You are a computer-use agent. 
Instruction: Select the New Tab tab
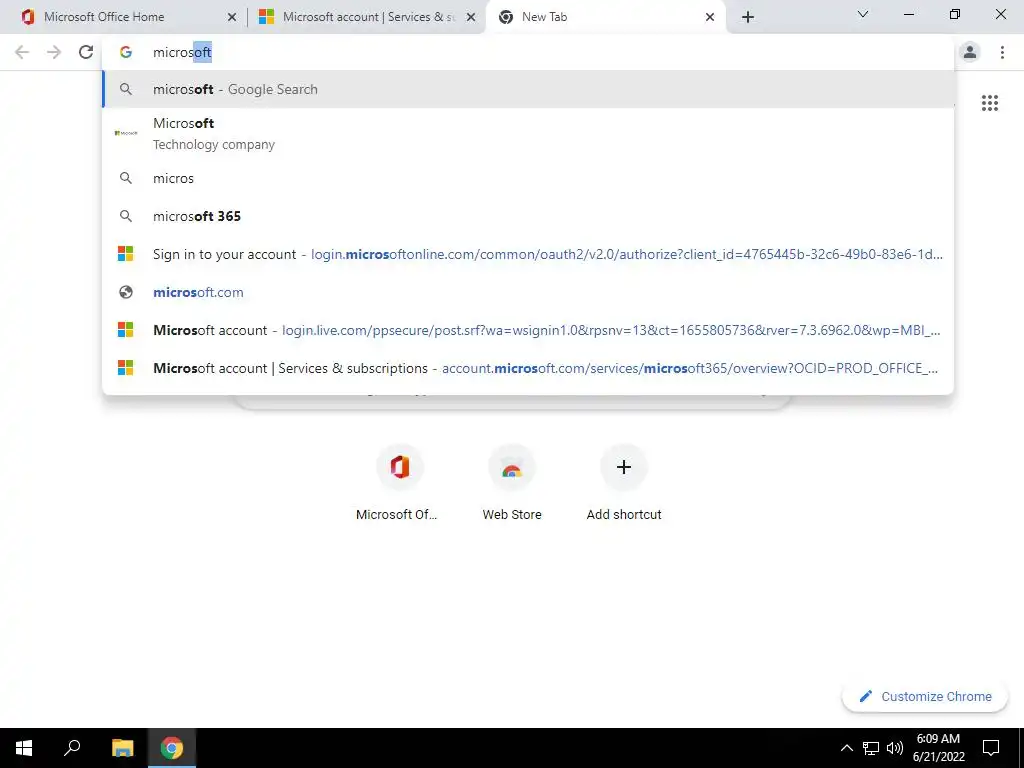[x=604, y=17]
